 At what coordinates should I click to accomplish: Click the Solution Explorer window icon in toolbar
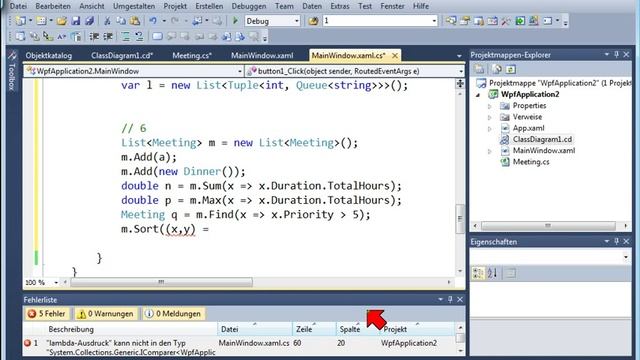coord(451,21)
